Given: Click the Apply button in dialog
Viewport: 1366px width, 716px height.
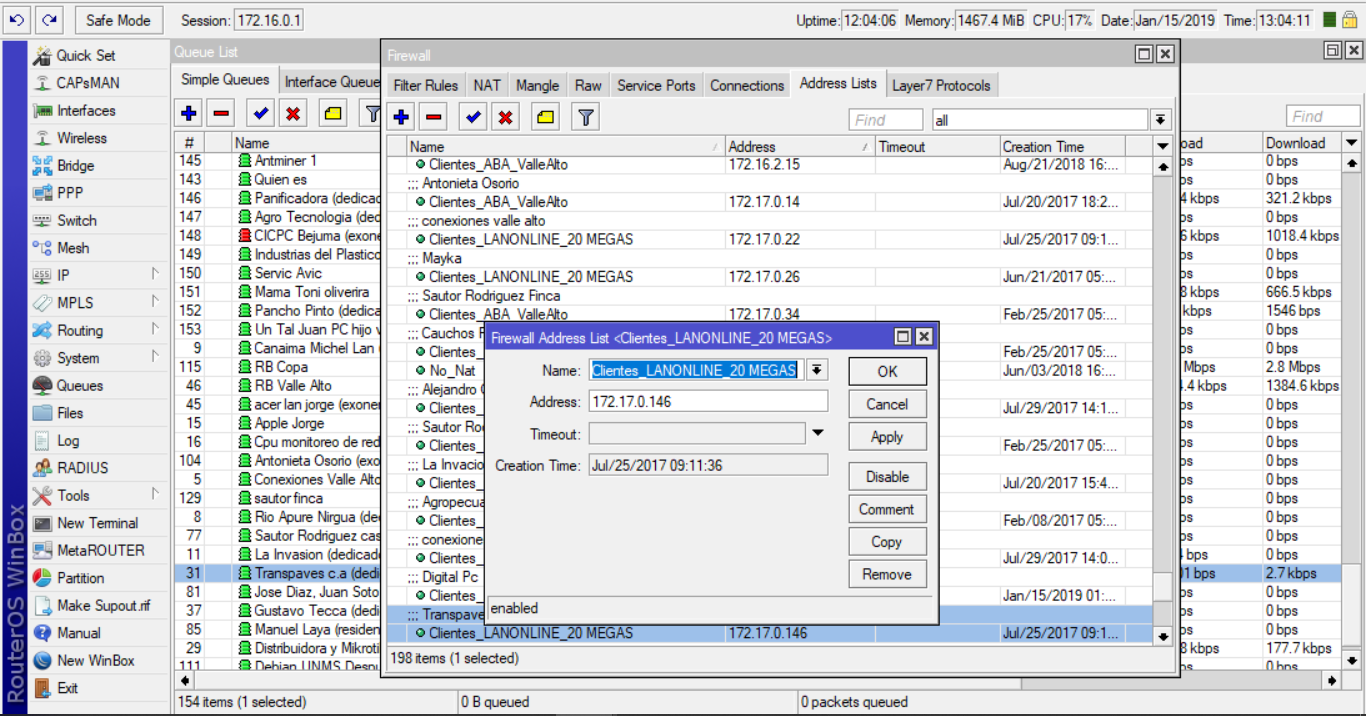Looking at the screenshot, I should click(x=887, y=437).
